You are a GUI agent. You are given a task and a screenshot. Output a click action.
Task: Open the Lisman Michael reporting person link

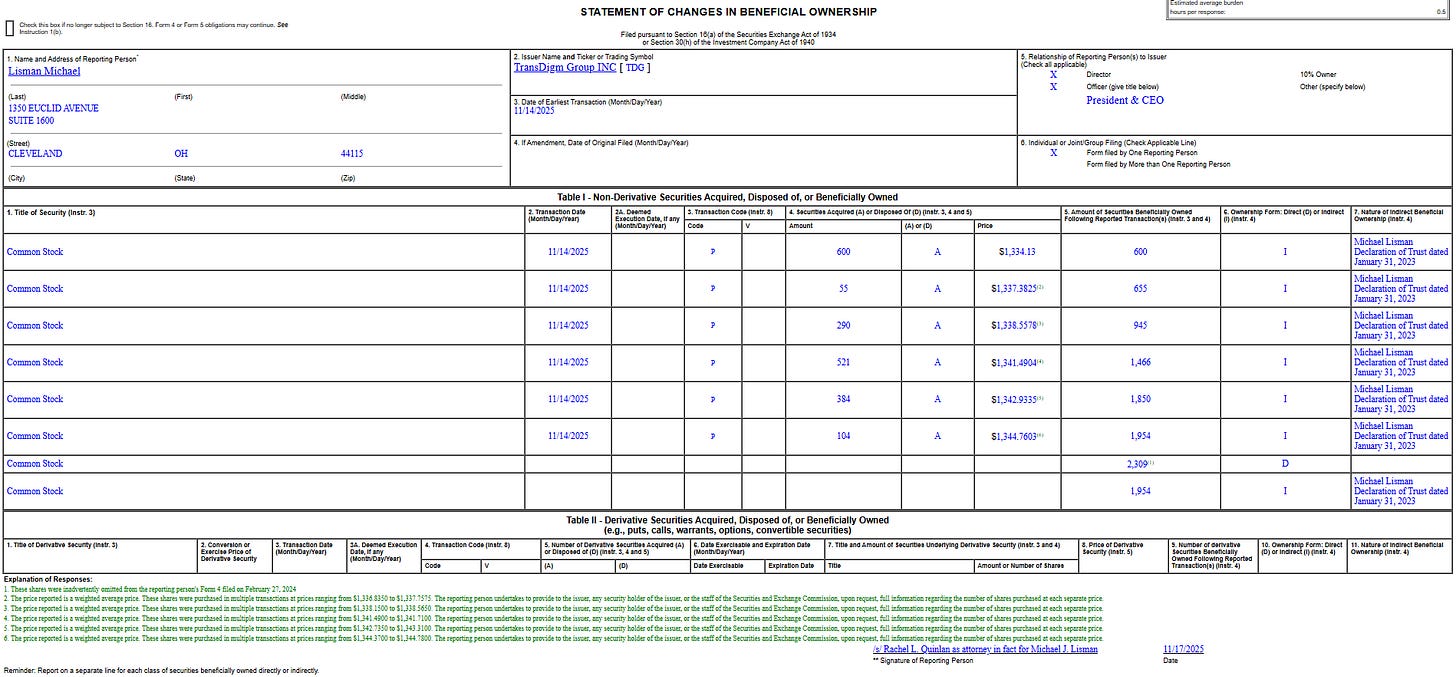click(x=44, y=71)
